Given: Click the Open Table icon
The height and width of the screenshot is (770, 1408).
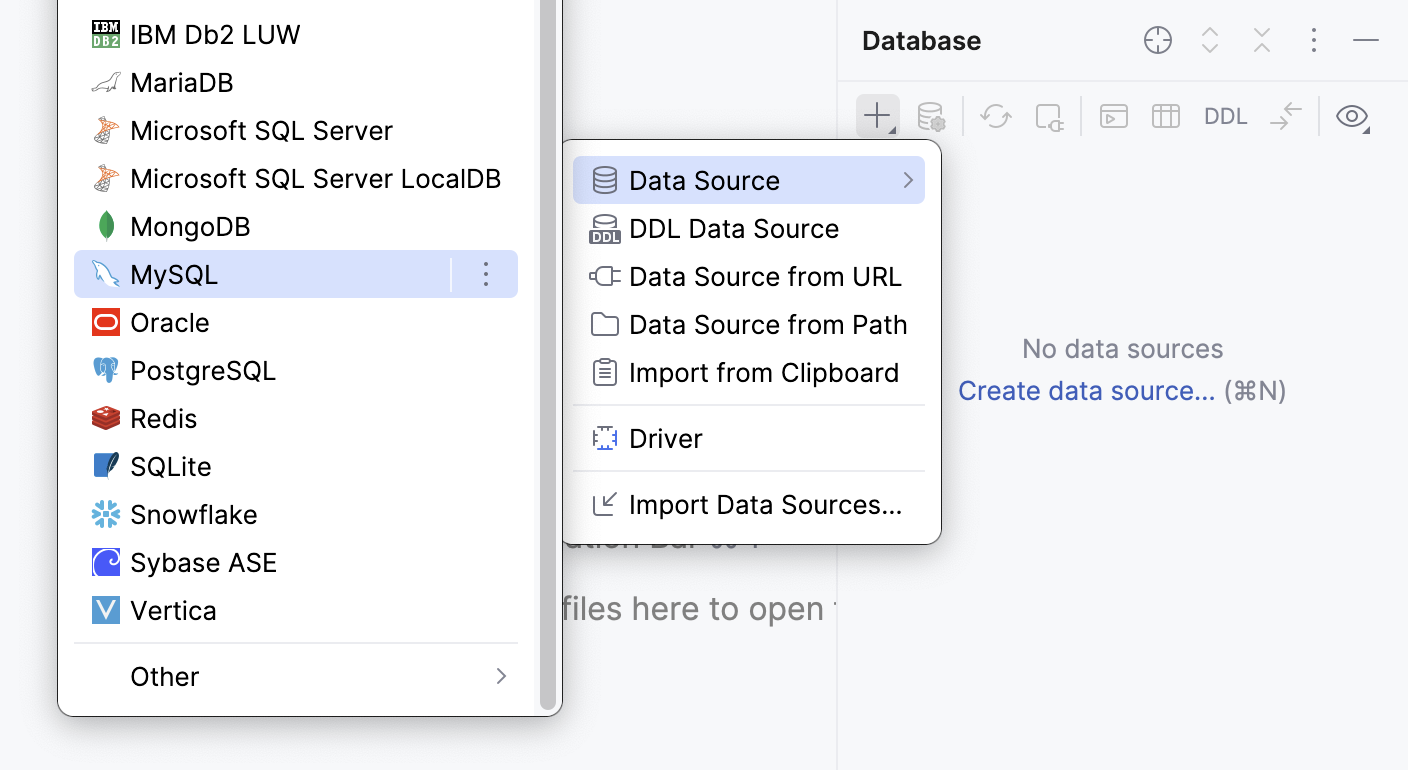Looking at the screenshot, I should [x=1165, y=116].
